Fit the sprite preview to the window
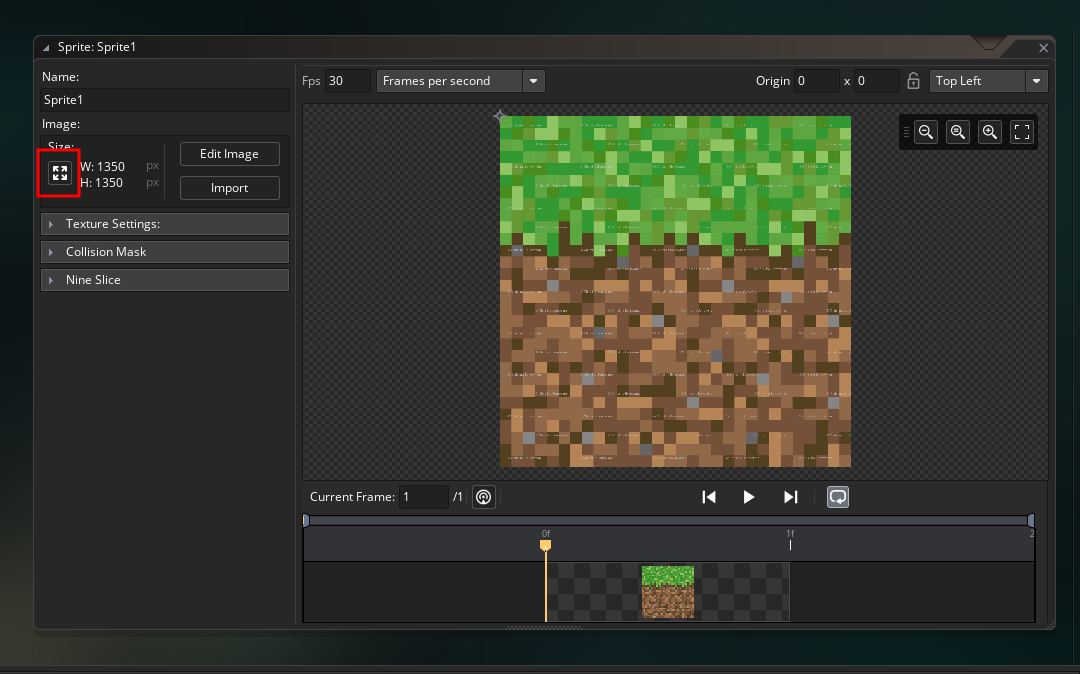This screenshot has width=1080, height=674. [1022, 132]
